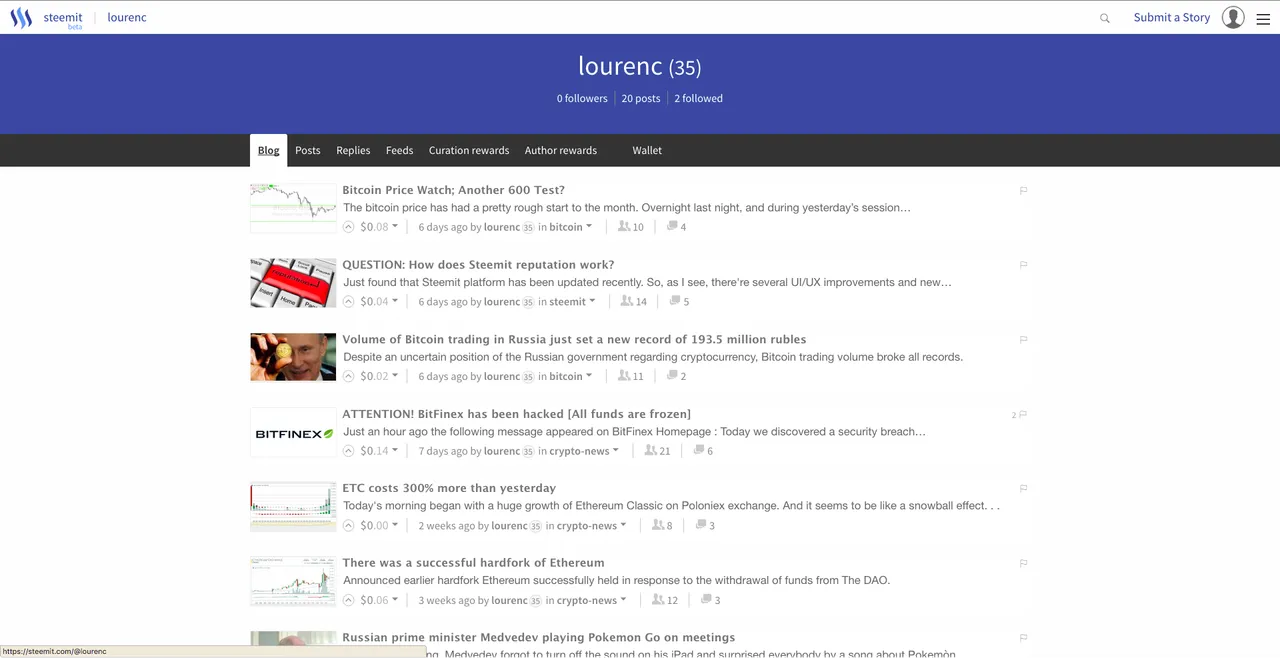Click the Steemit logo icon
Screen dimensions: 1280x658
click(x=21, y=17)
